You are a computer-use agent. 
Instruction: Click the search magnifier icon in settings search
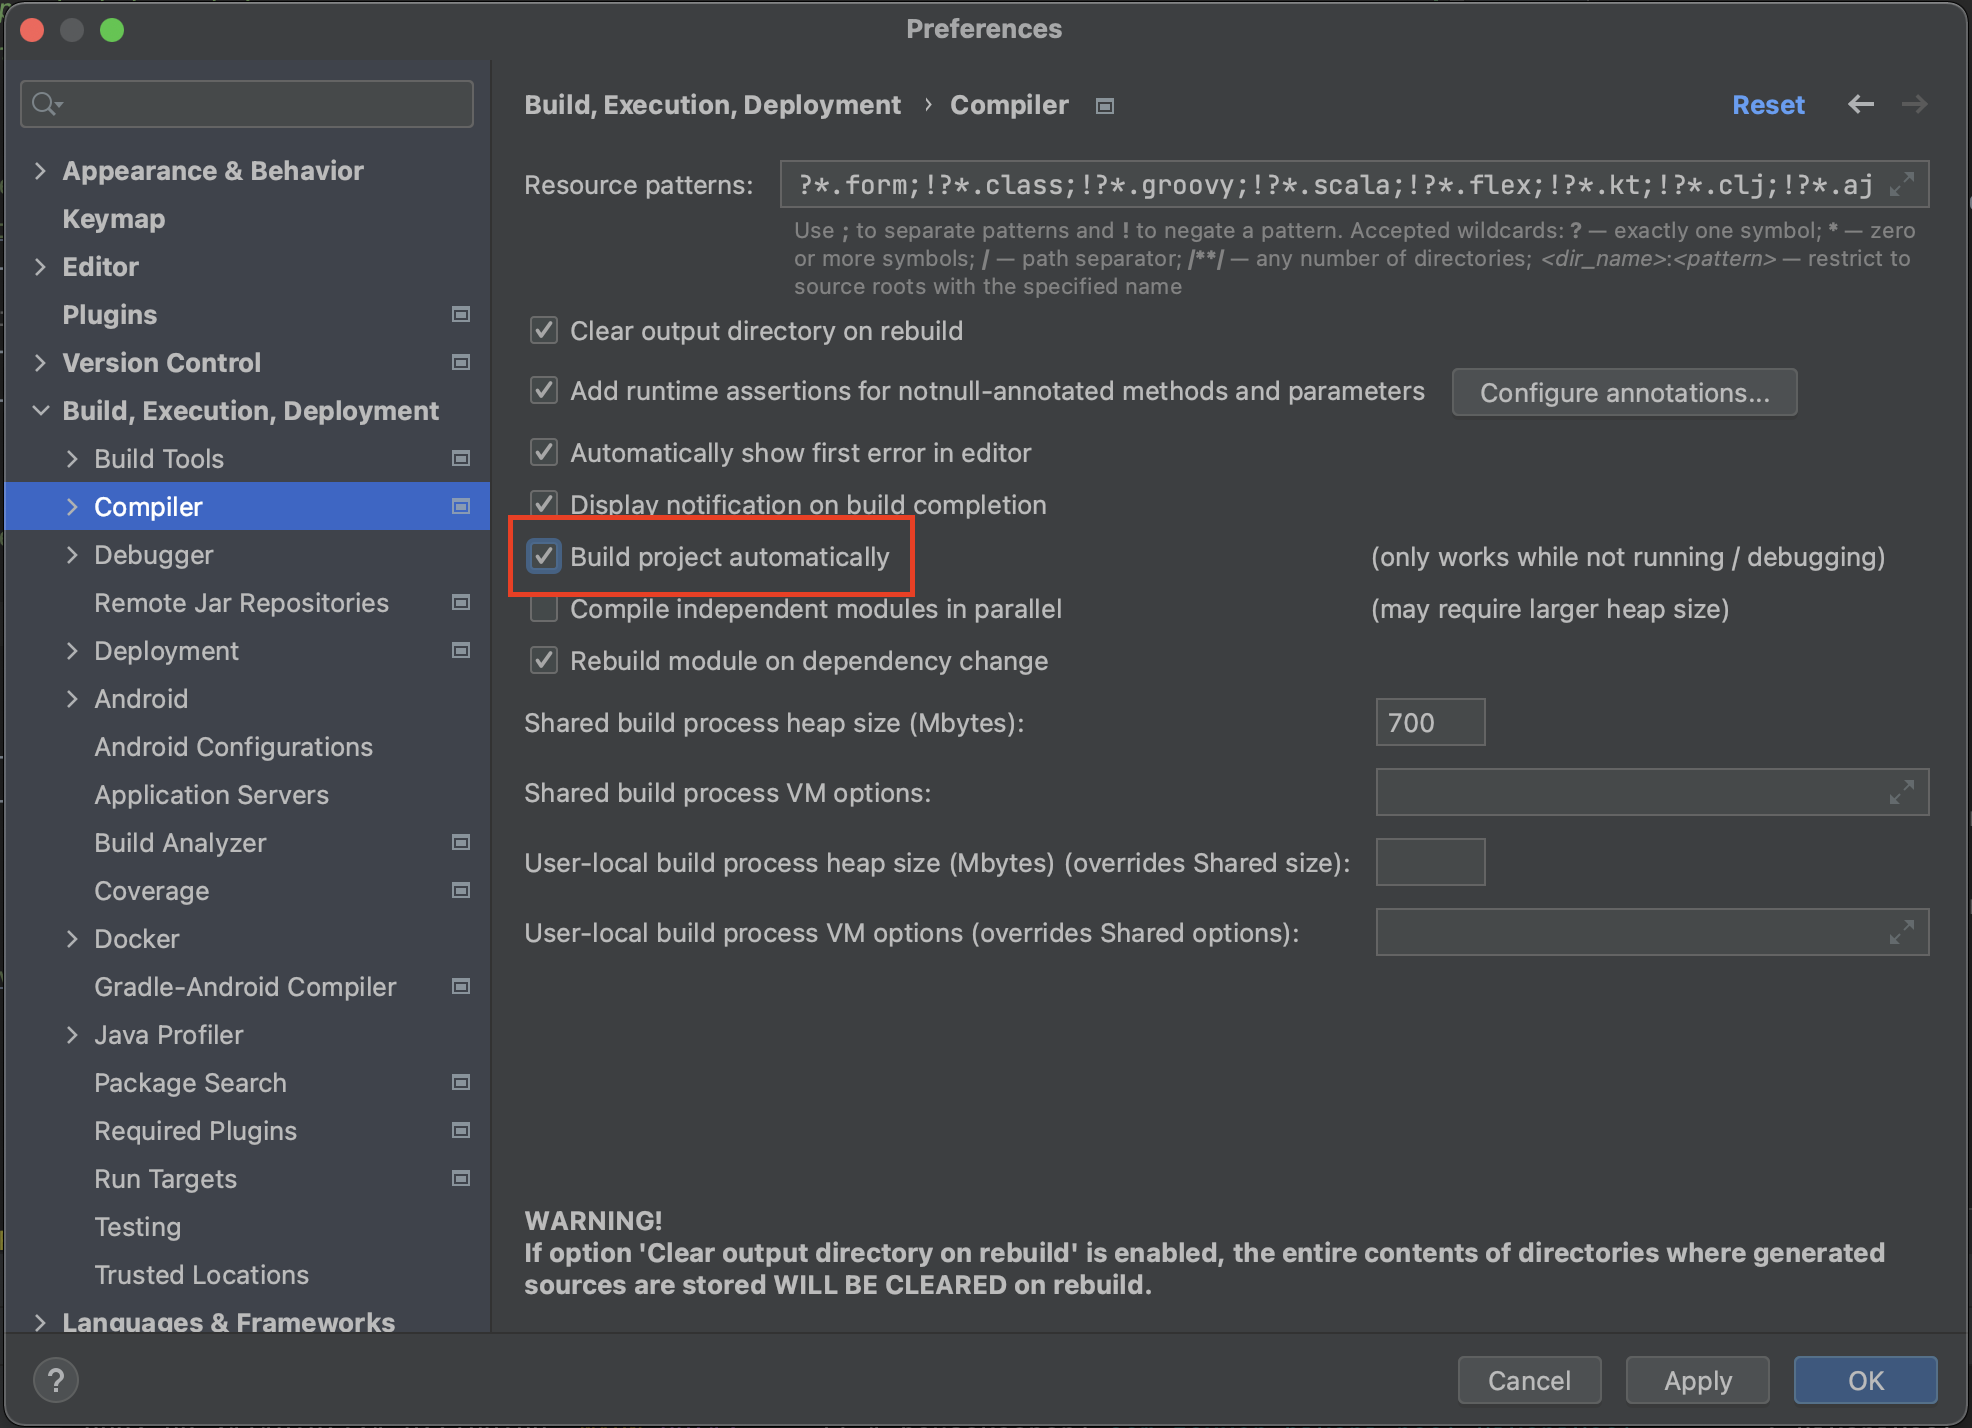pos(45,104)
